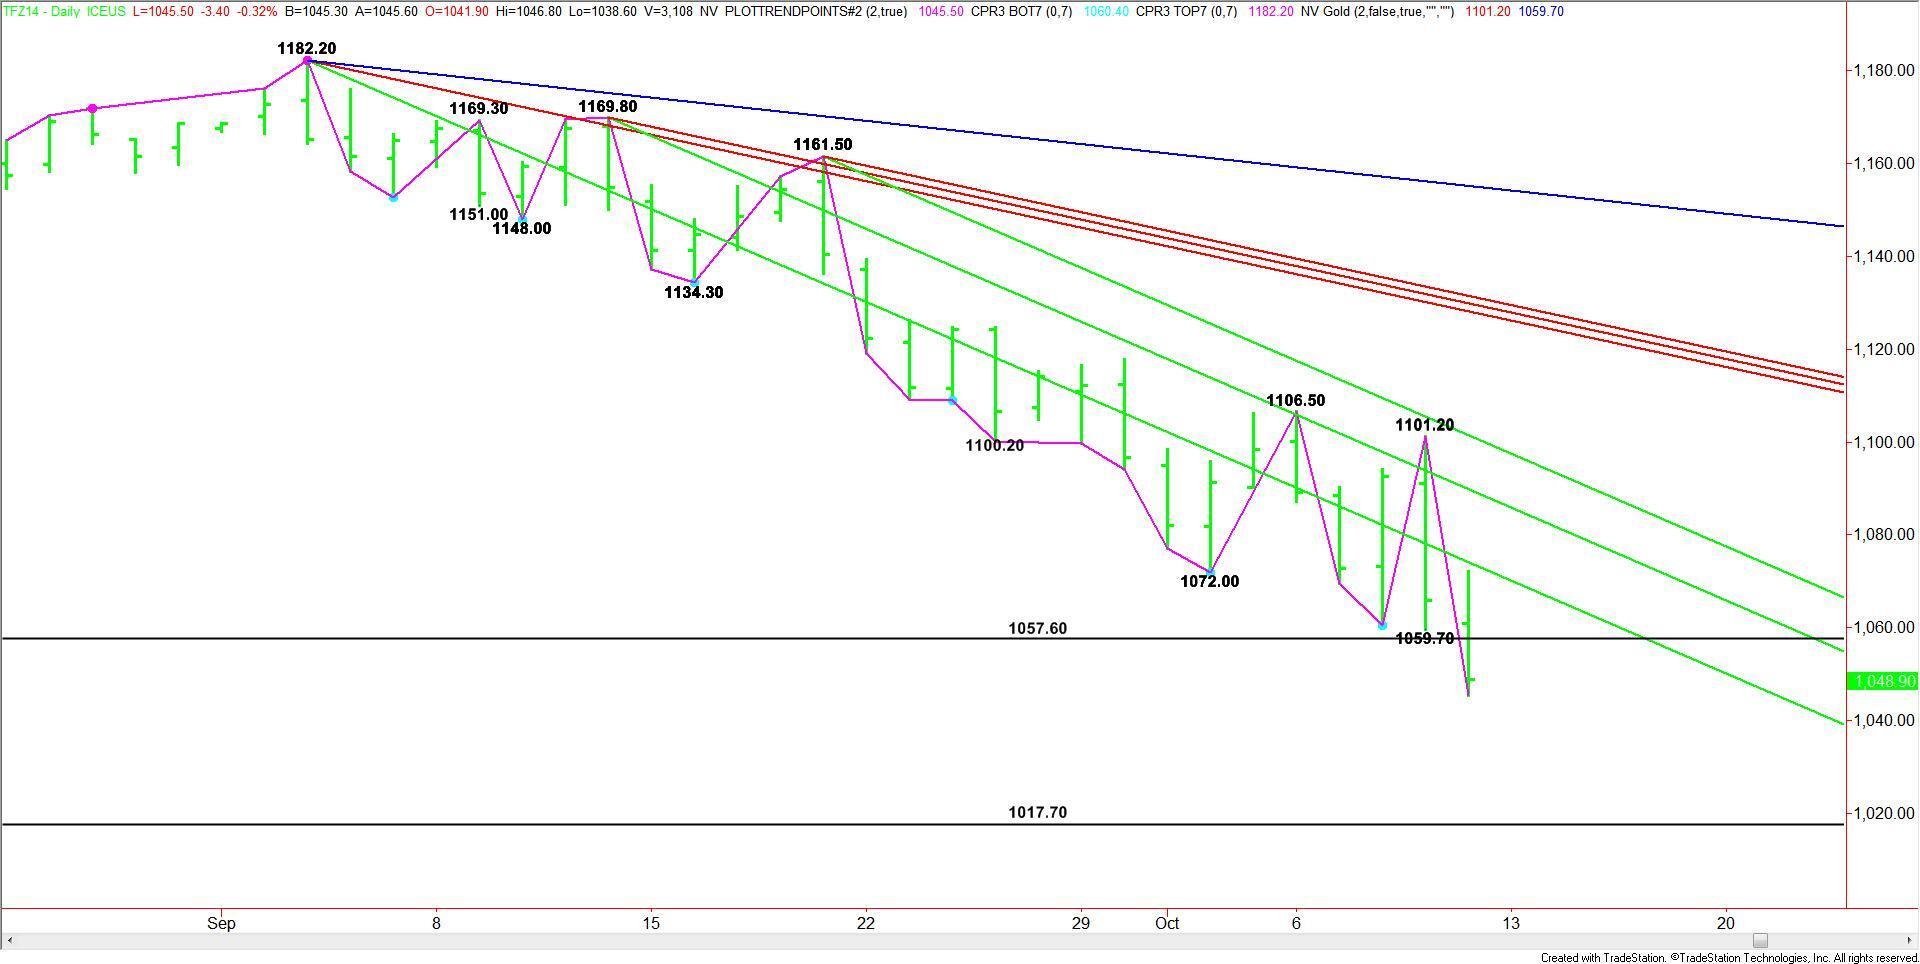
Task: Grab the horizontal scrollbar thumb
Action: pos(1760,940)
